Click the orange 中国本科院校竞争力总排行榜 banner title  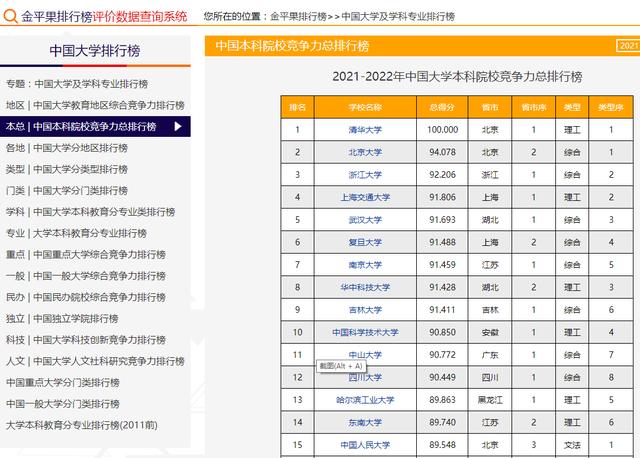point(292,45)
